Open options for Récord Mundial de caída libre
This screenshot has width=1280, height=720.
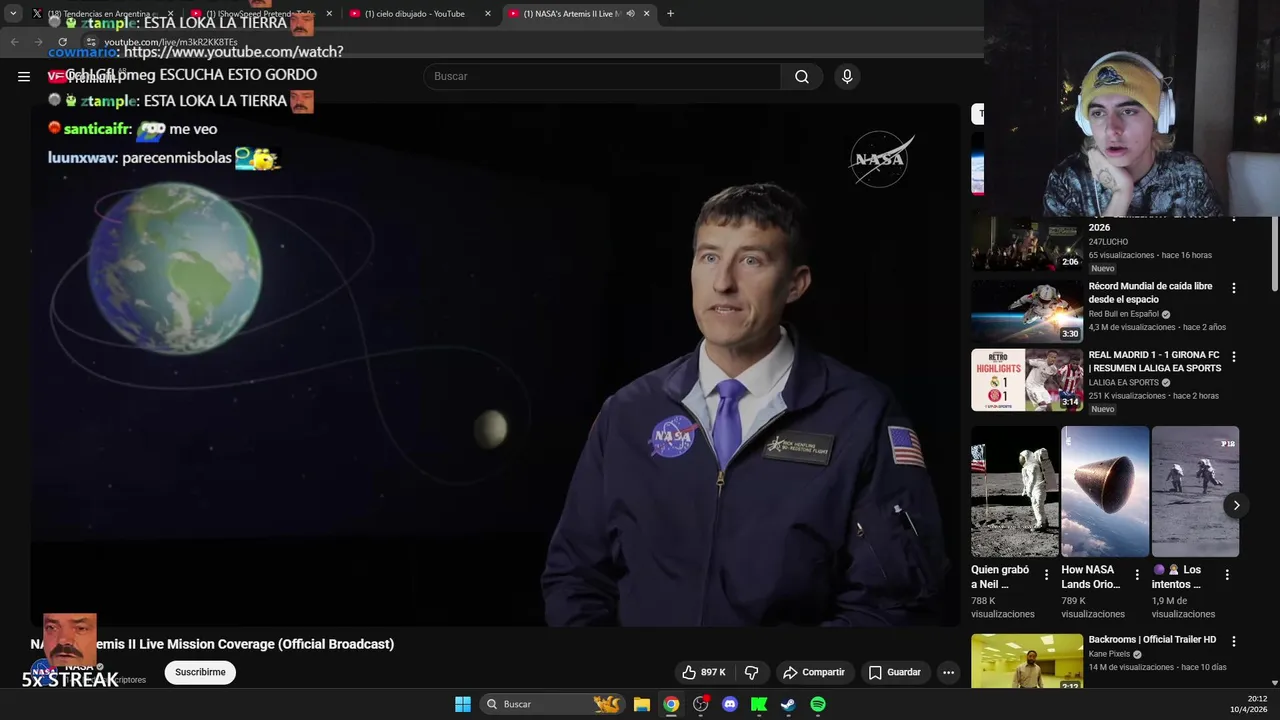tap(1234, 288)
